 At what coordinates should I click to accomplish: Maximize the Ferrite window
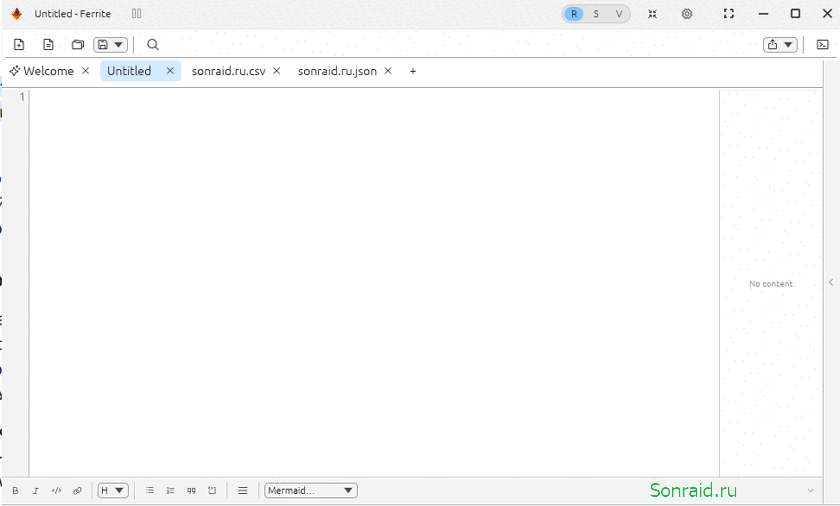796,13
